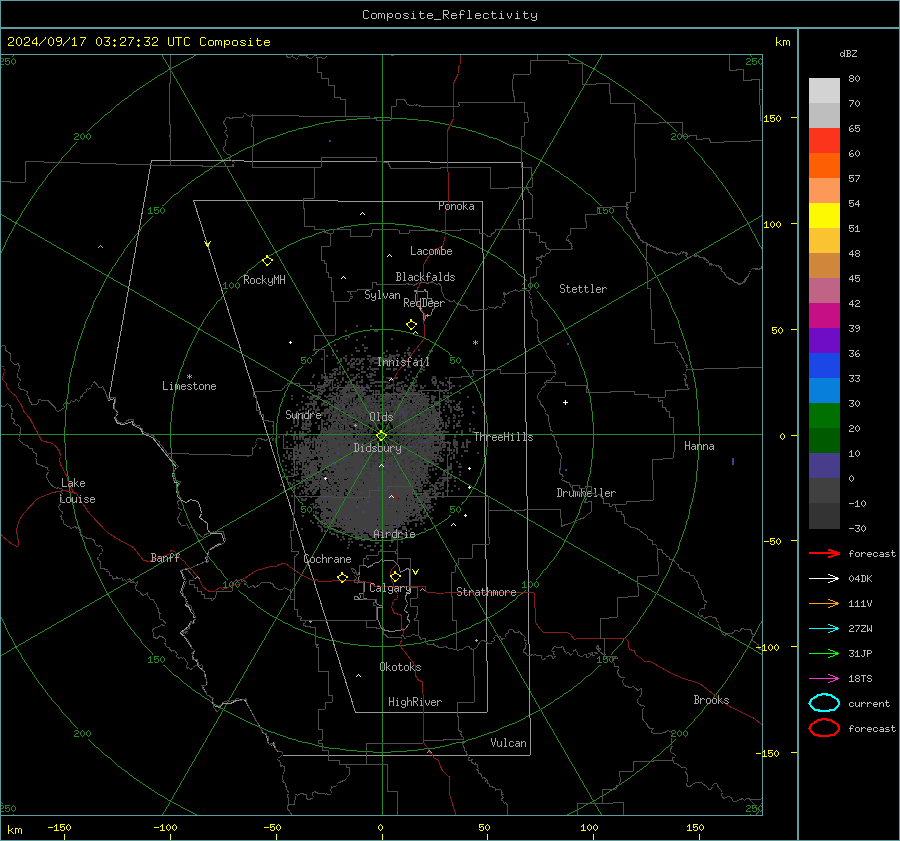Click the magenta 18TS arrow icon
The image size is (900, 841).
(x=824, y=679)
